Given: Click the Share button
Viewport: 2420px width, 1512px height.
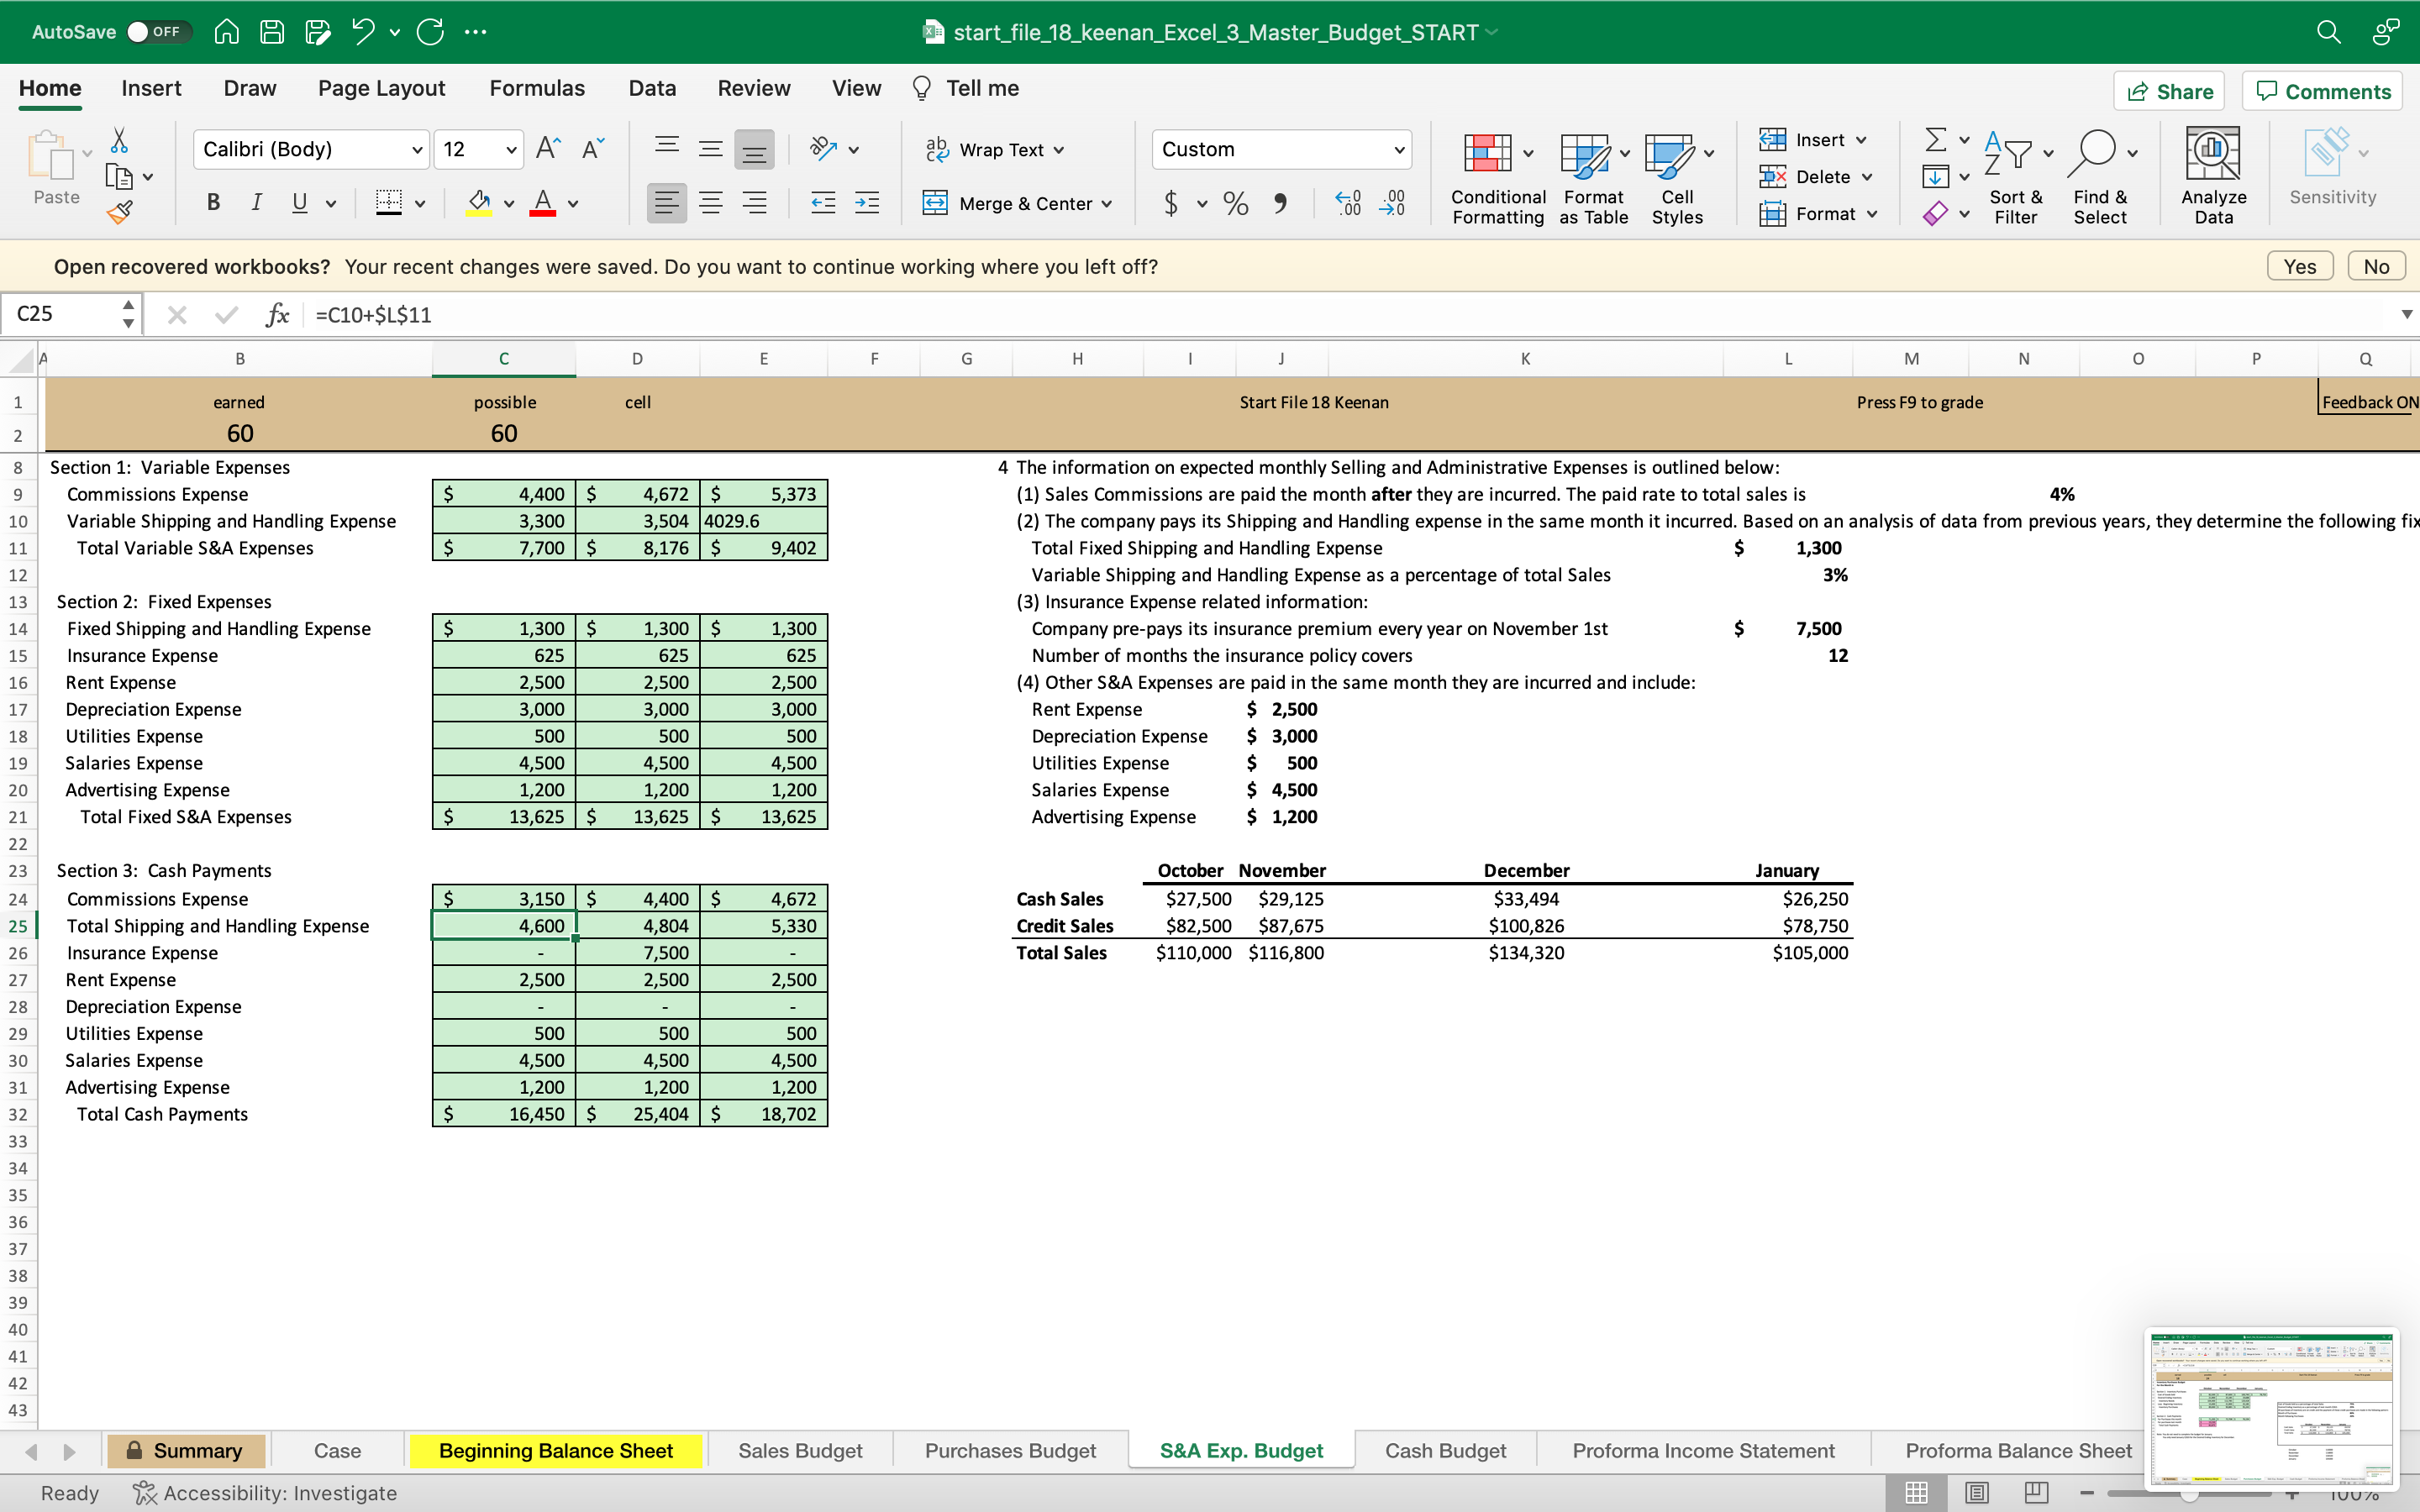Looking at the screenshot, I should [x=2169, y=91].
